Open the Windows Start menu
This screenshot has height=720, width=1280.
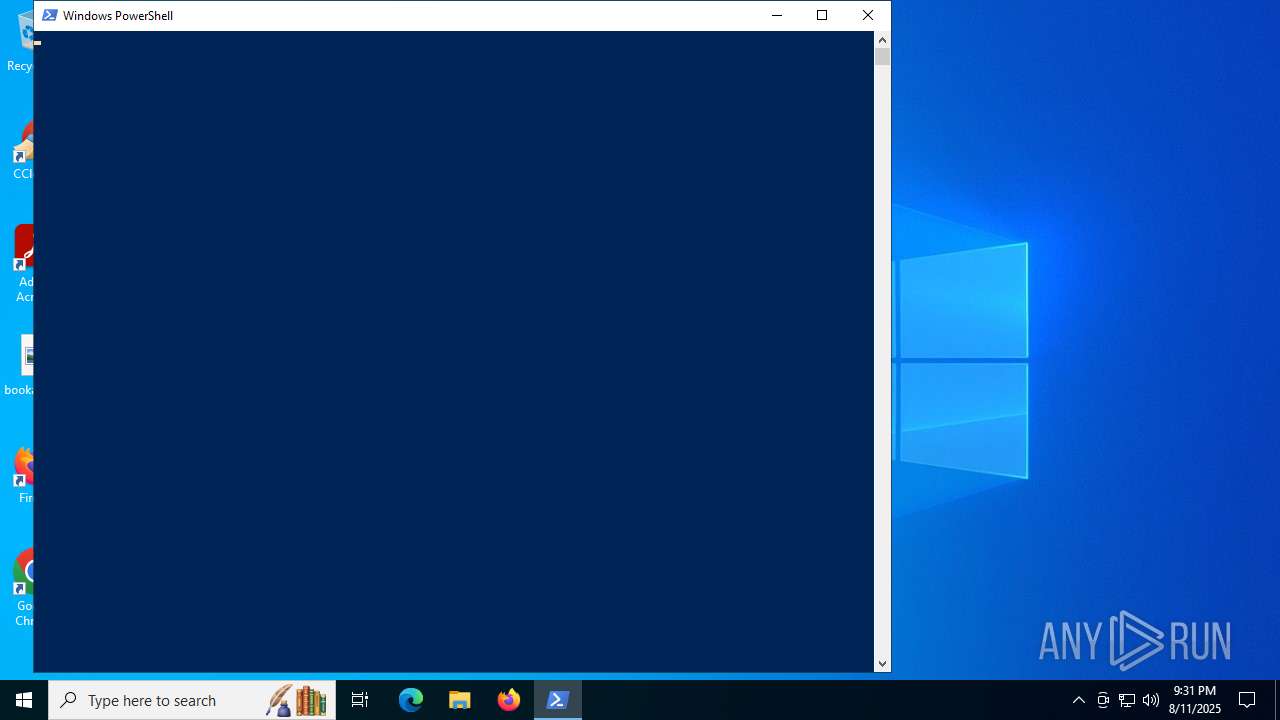point(24,700)
